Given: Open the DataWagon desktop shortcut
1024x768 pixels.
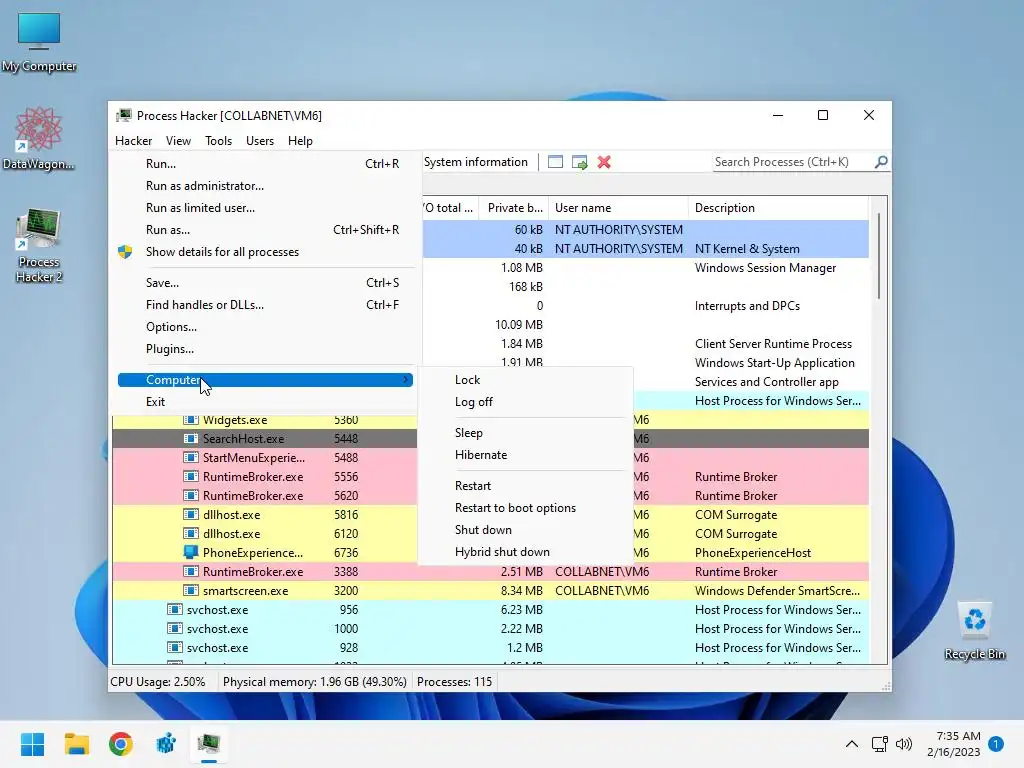Looking at the screenshot, I should pyautogui.click(x=39, y=138).
